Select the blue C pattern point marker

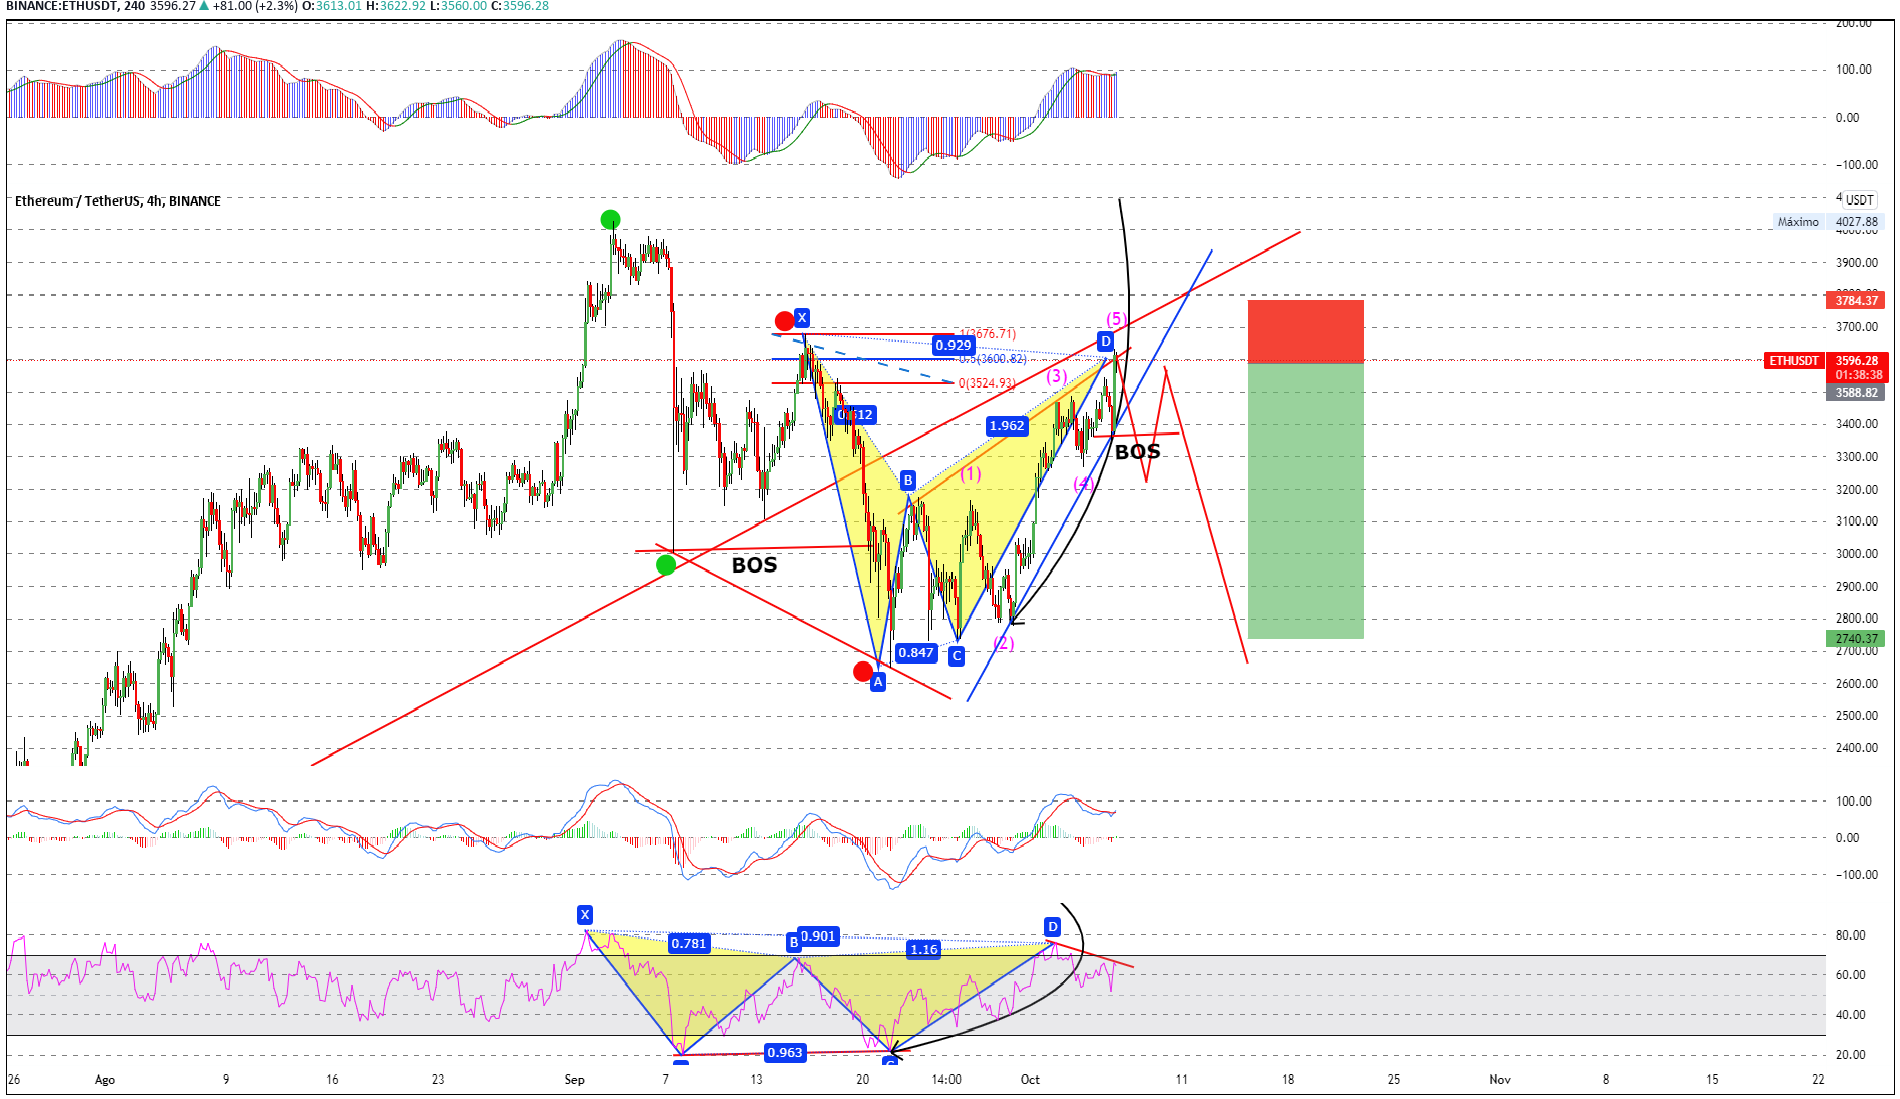point(957,656)
